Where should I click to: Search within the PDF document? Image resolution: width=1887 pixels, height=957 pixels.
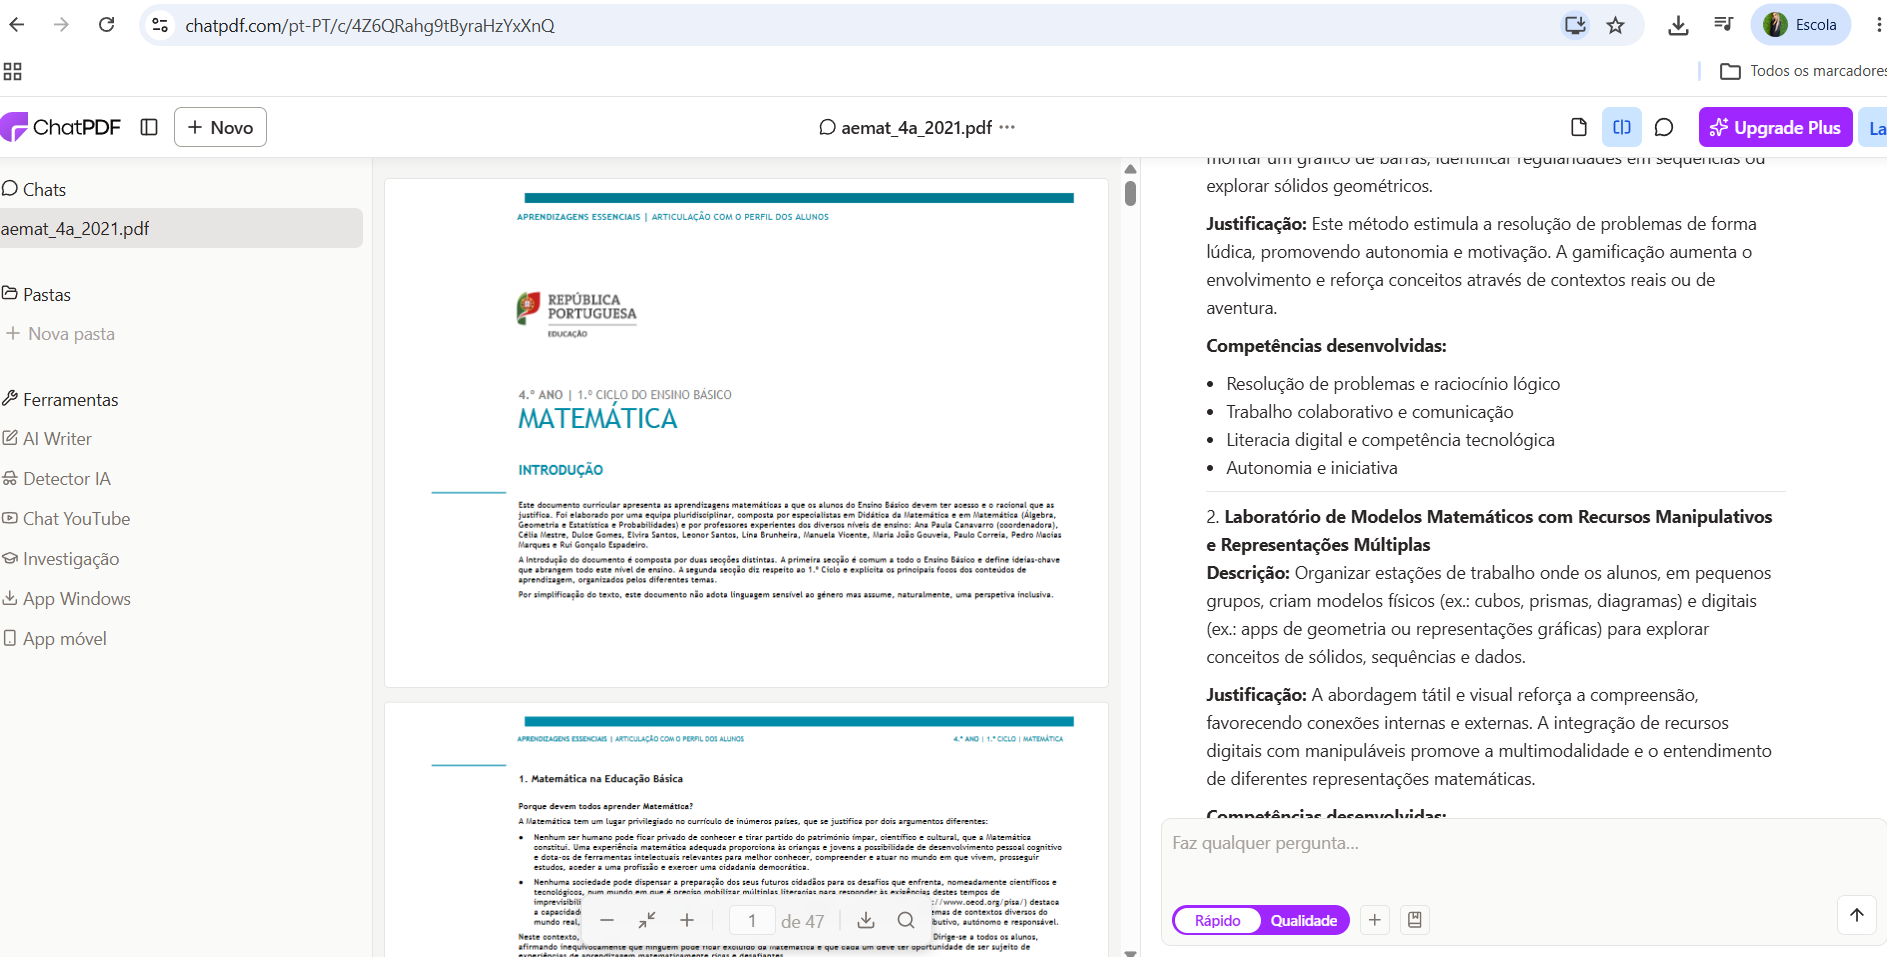(x=906, y=920)
